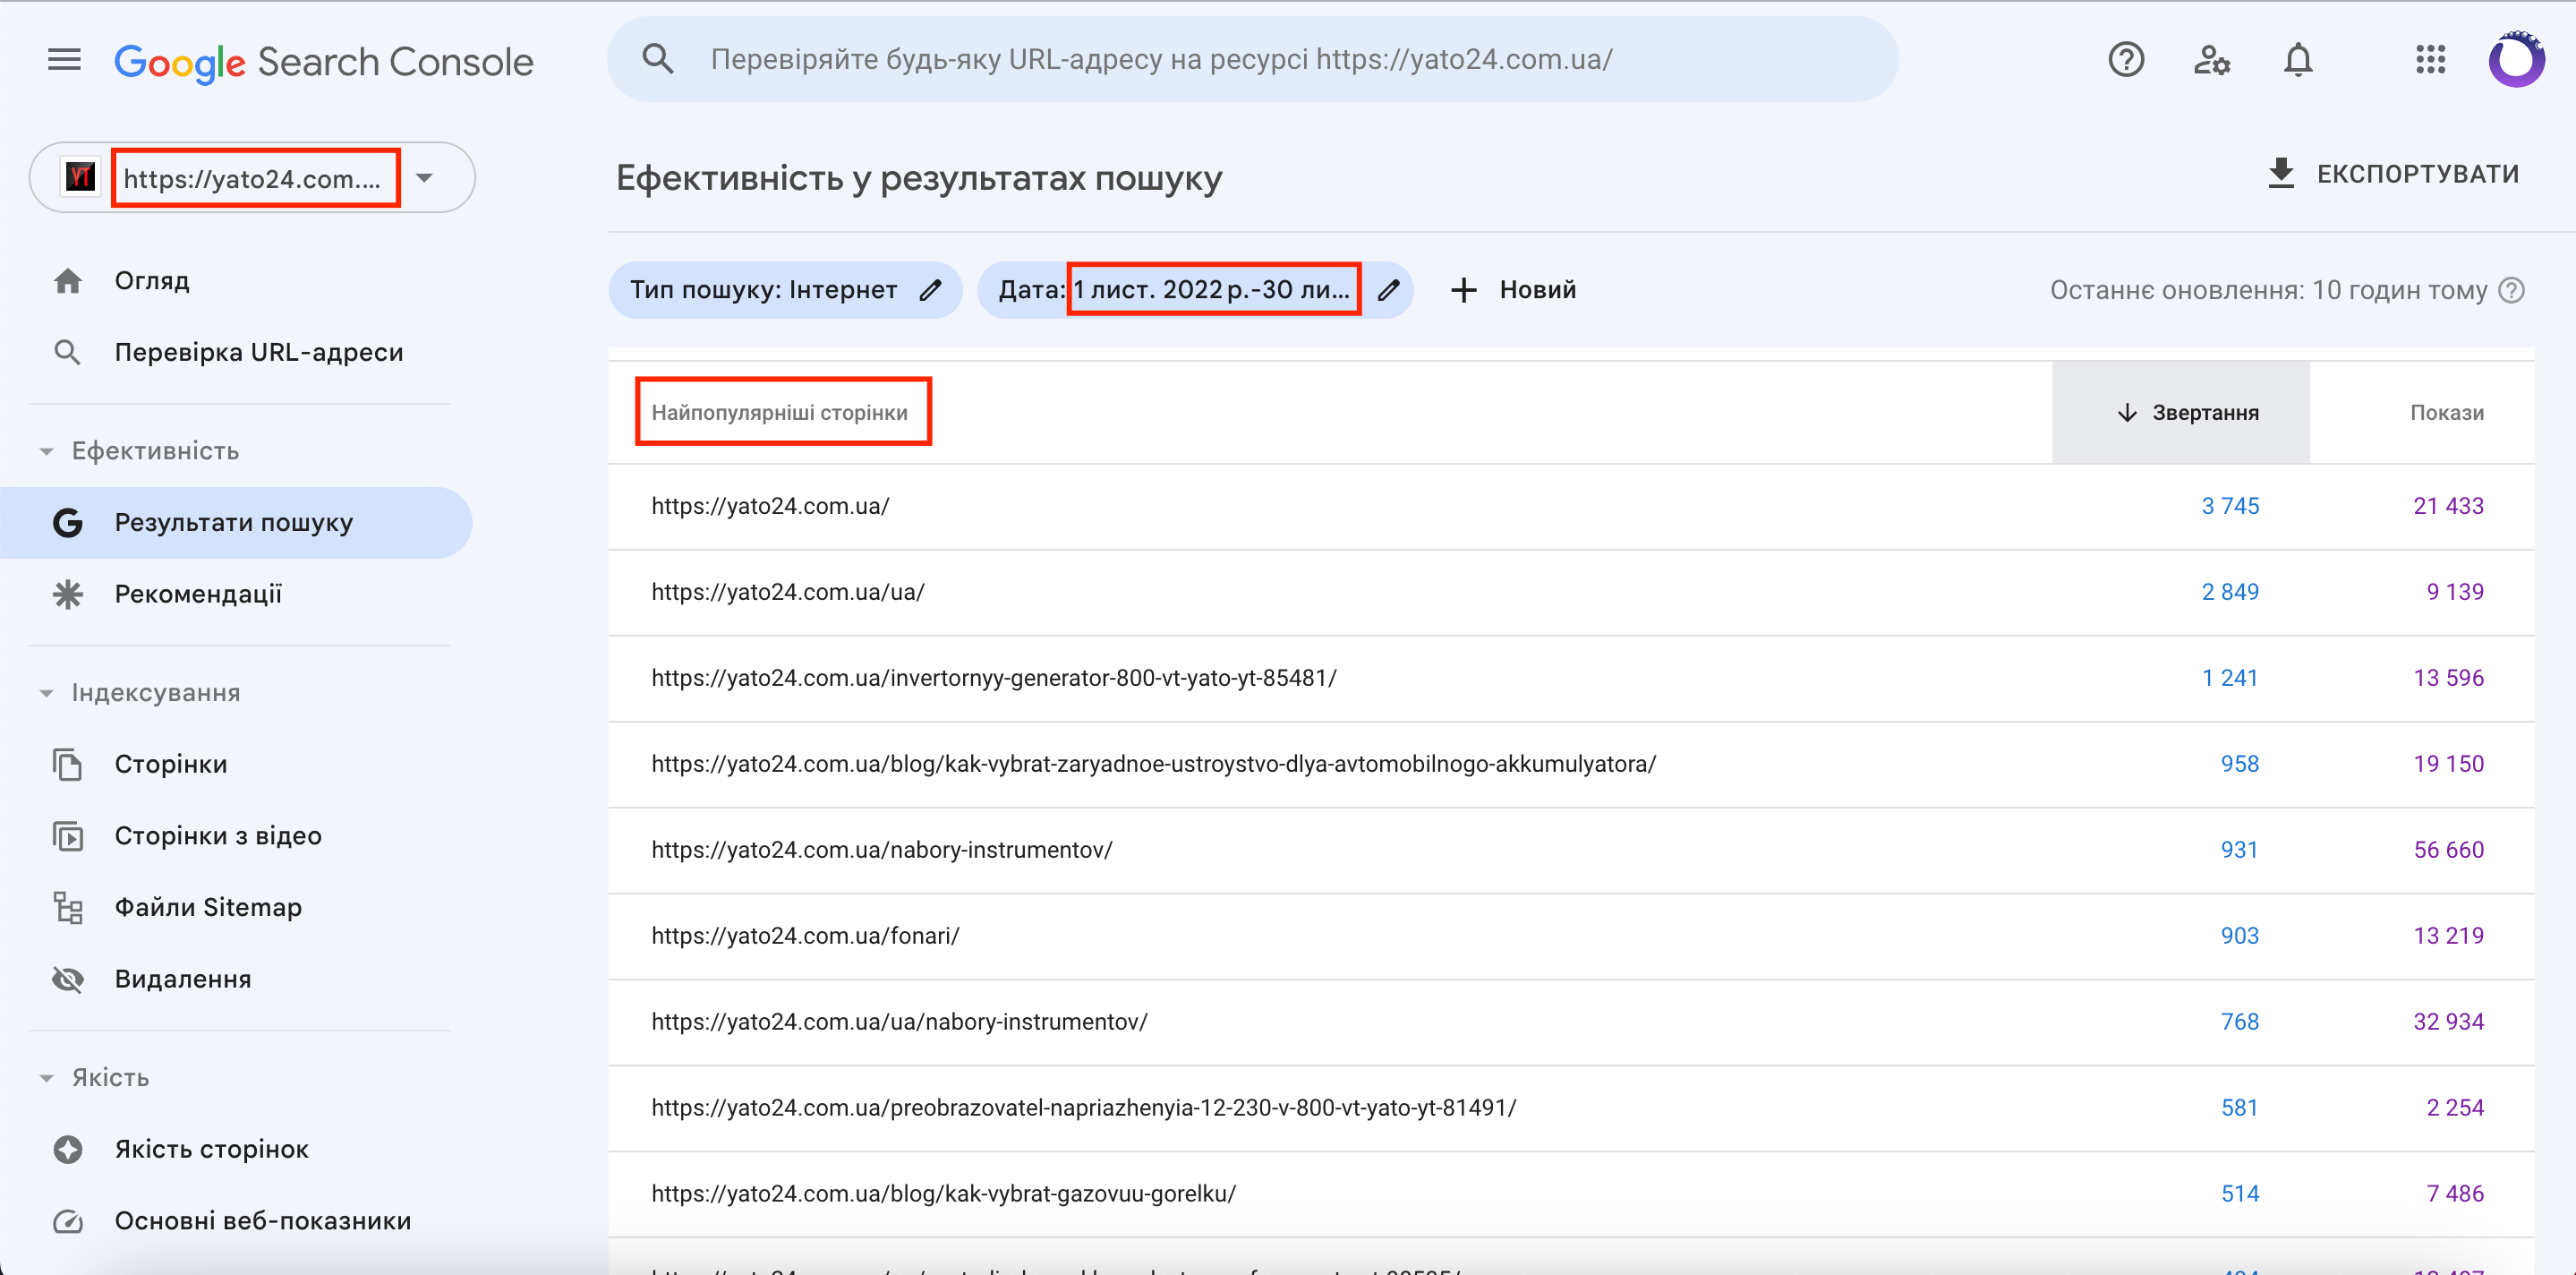
Task: Click the Найпопулярніші сторінки column header
Action: tap(780, 413)
